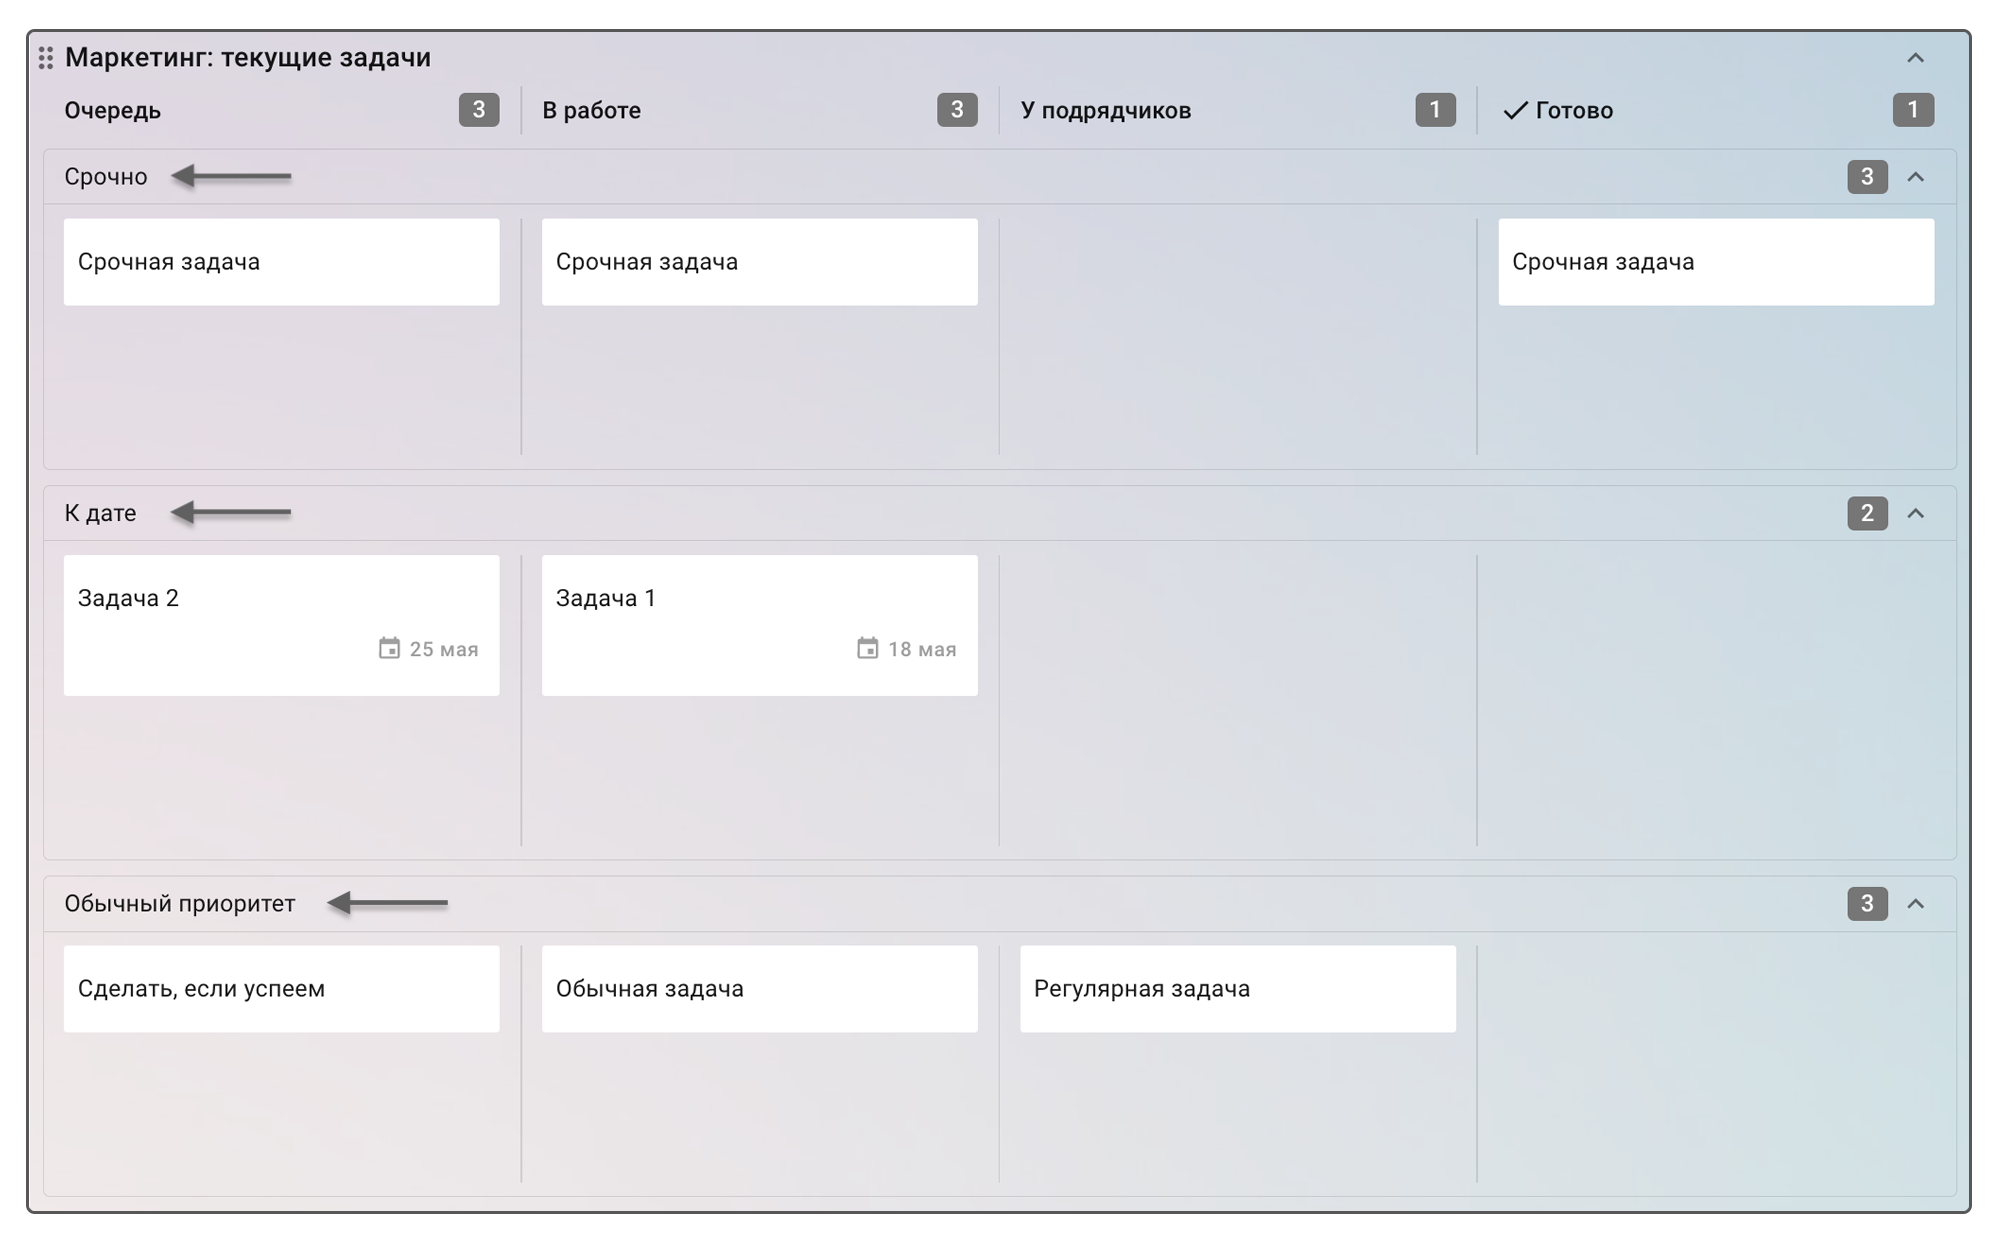Click the checkmark icon beside Готово

coord(1515,110)
